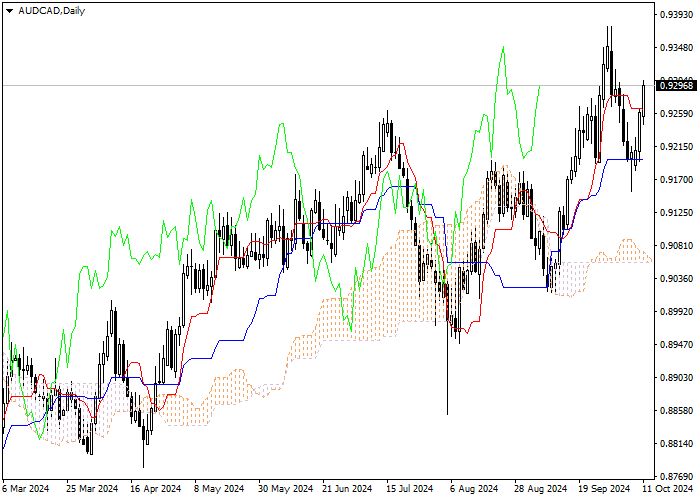The width and height of the screenshot is (700, 500).
Task: Click the 6 Aug 2024 date label
Action: coord(474,489)
